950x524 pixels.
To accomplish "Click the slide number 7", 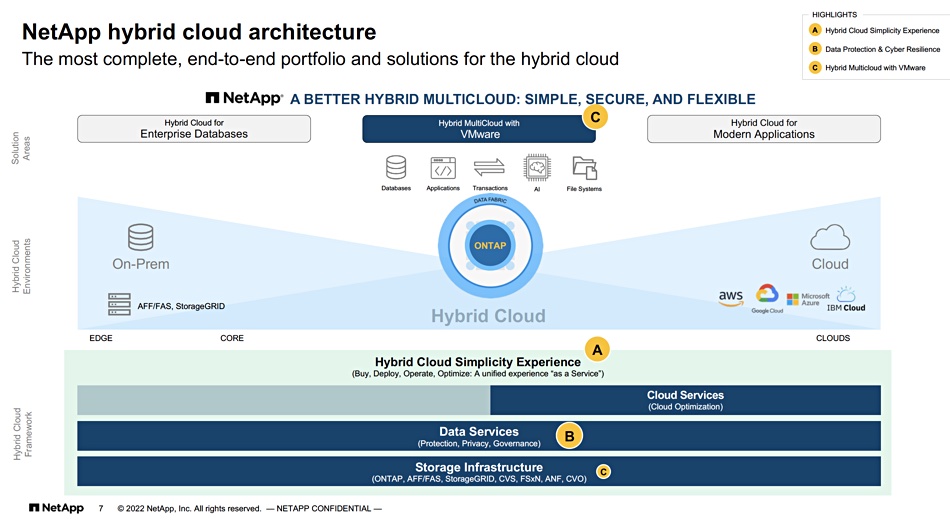I will click(x=101, y=508).
